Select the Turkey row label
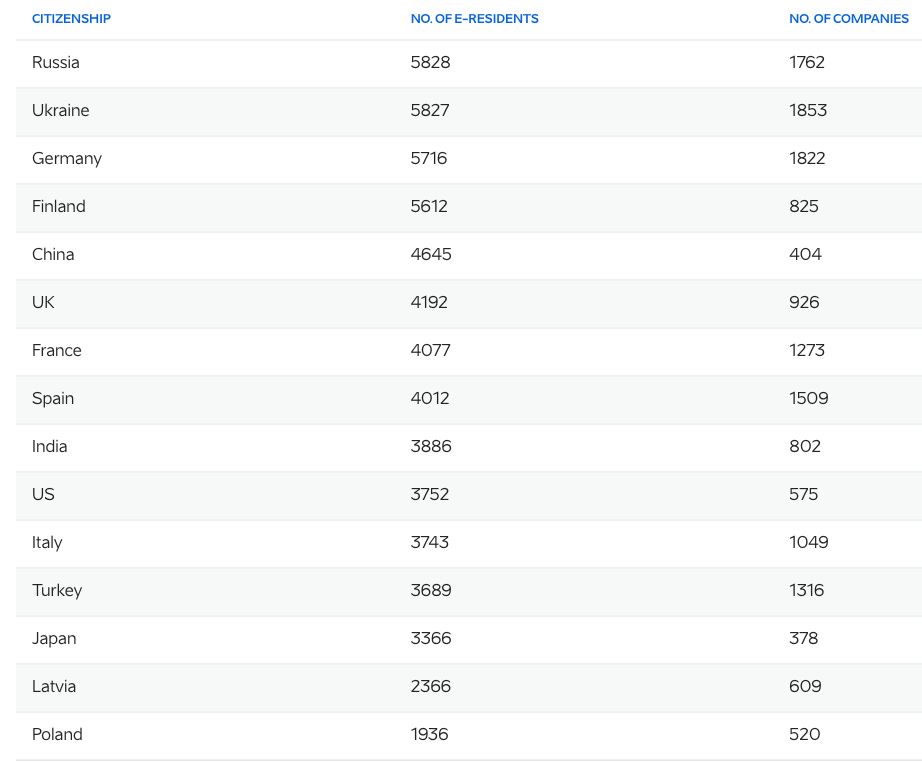 click(57, 590)
